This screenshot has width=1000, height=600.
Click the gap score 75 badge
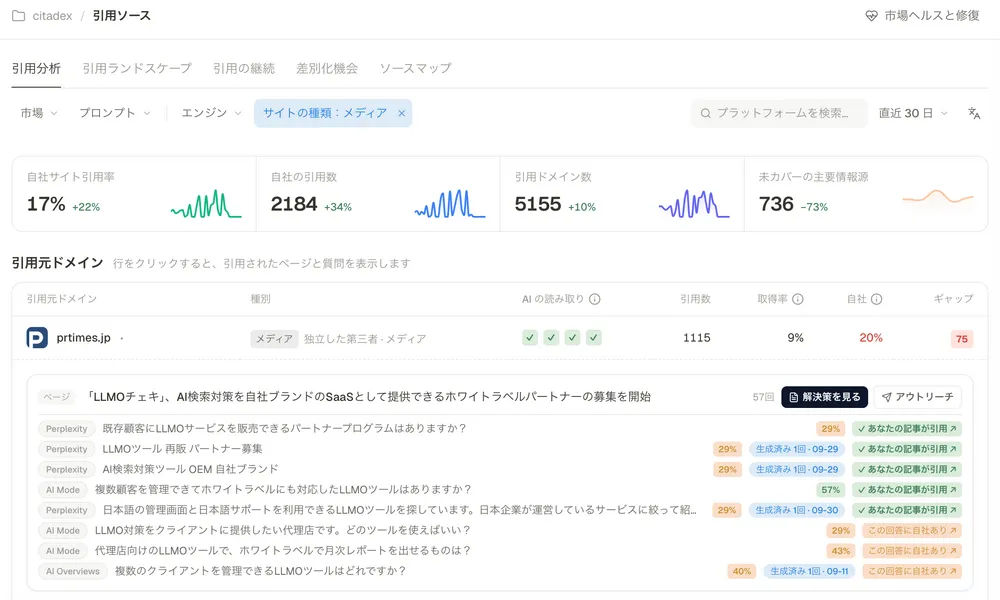pos(962,339)
